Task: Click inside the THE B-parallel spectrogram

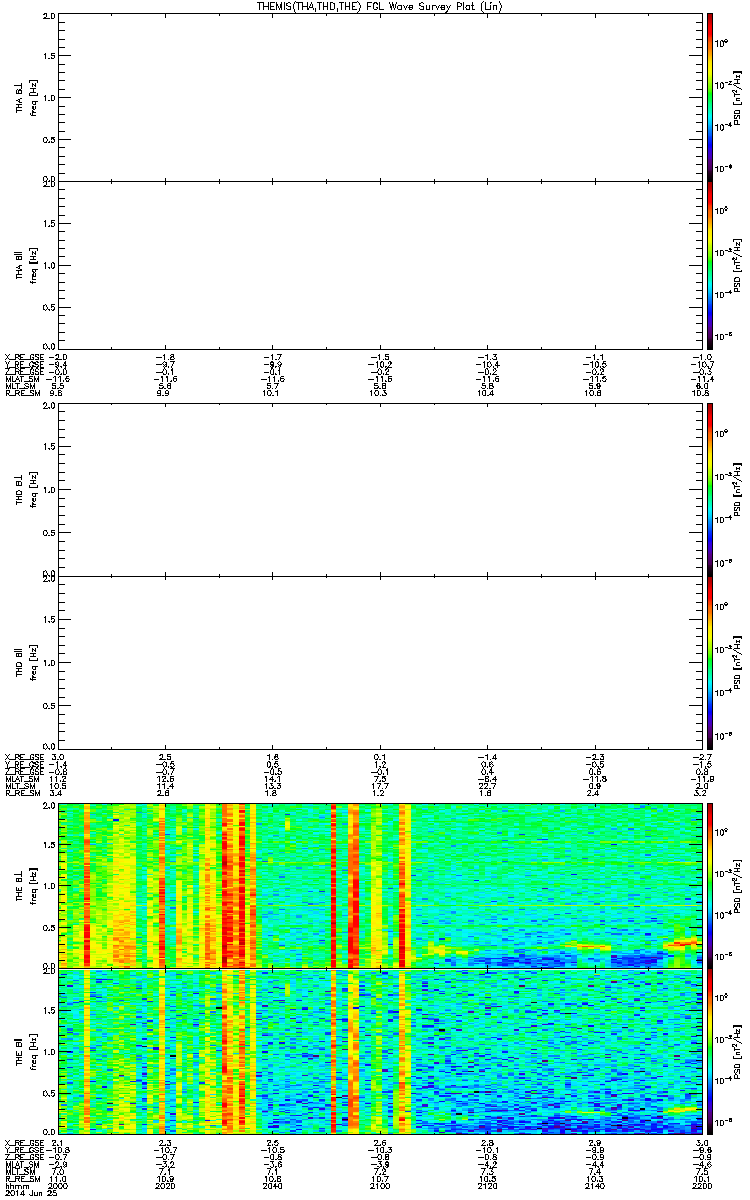Action: (380, 1051)
